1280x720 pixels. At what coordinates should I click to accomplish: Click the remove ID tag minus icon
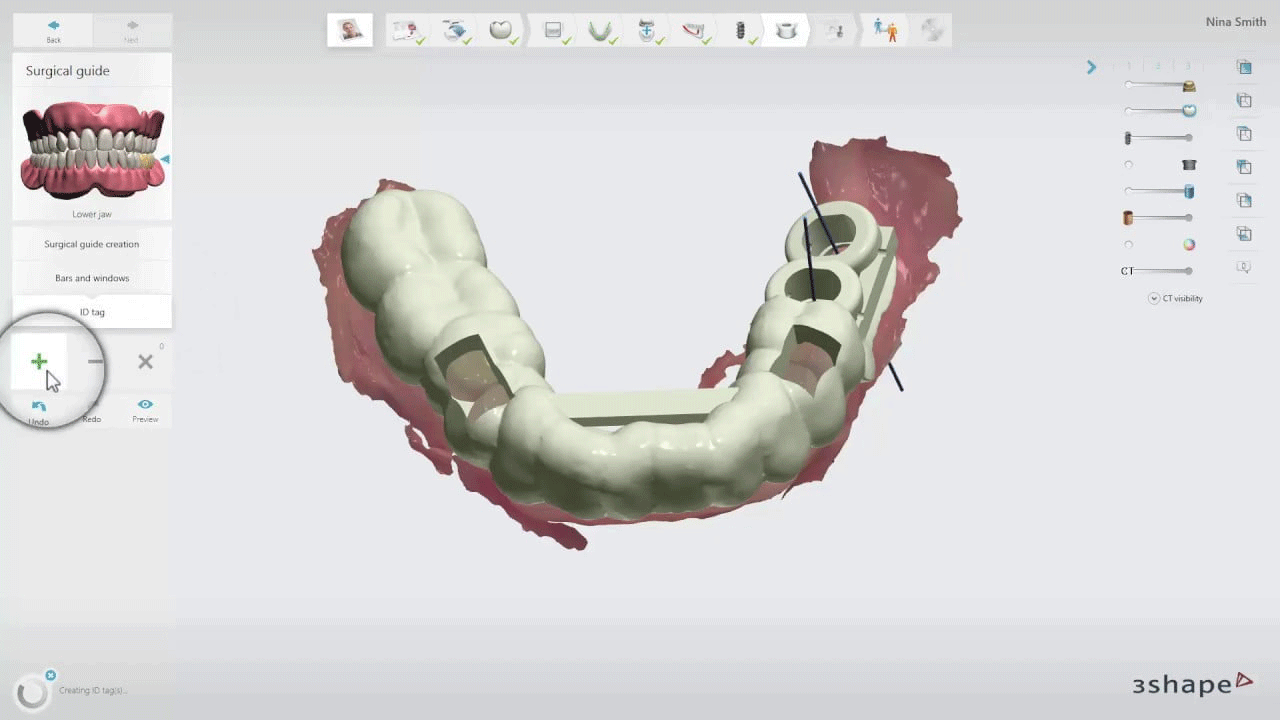[x=95, y=361]
